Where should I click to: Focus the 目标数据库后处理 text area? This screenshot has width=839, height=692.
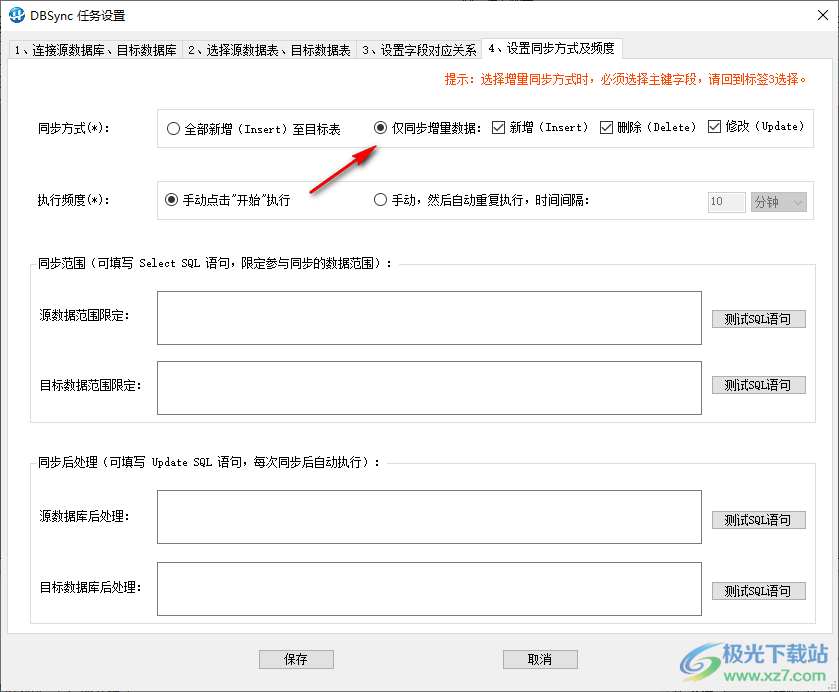pyautogui.click(x=429, y=589)
